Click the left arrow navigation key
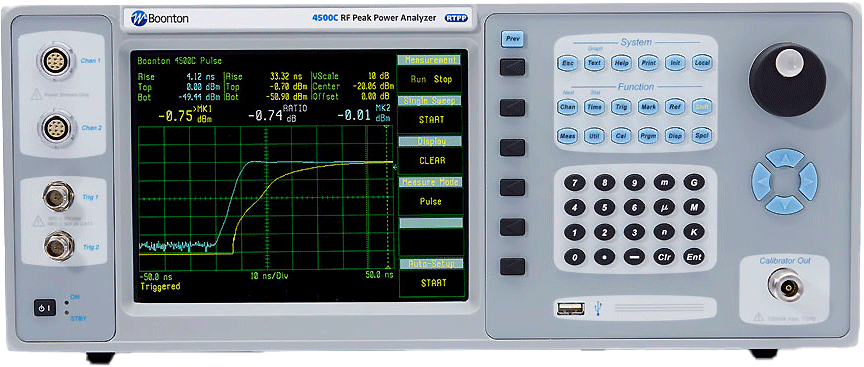 click(x=761, y=181)
